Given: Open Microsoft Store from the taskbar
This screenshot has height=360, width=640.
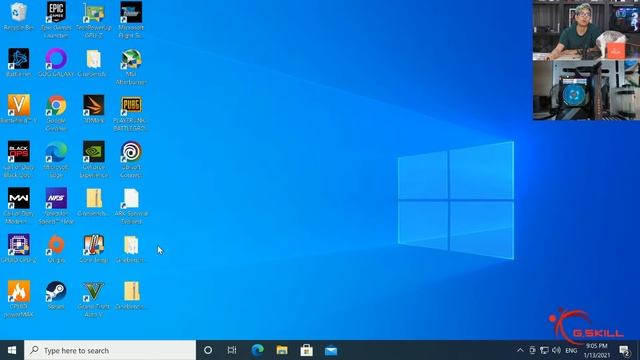Looking at the screenshot, I should click(307, 350).
